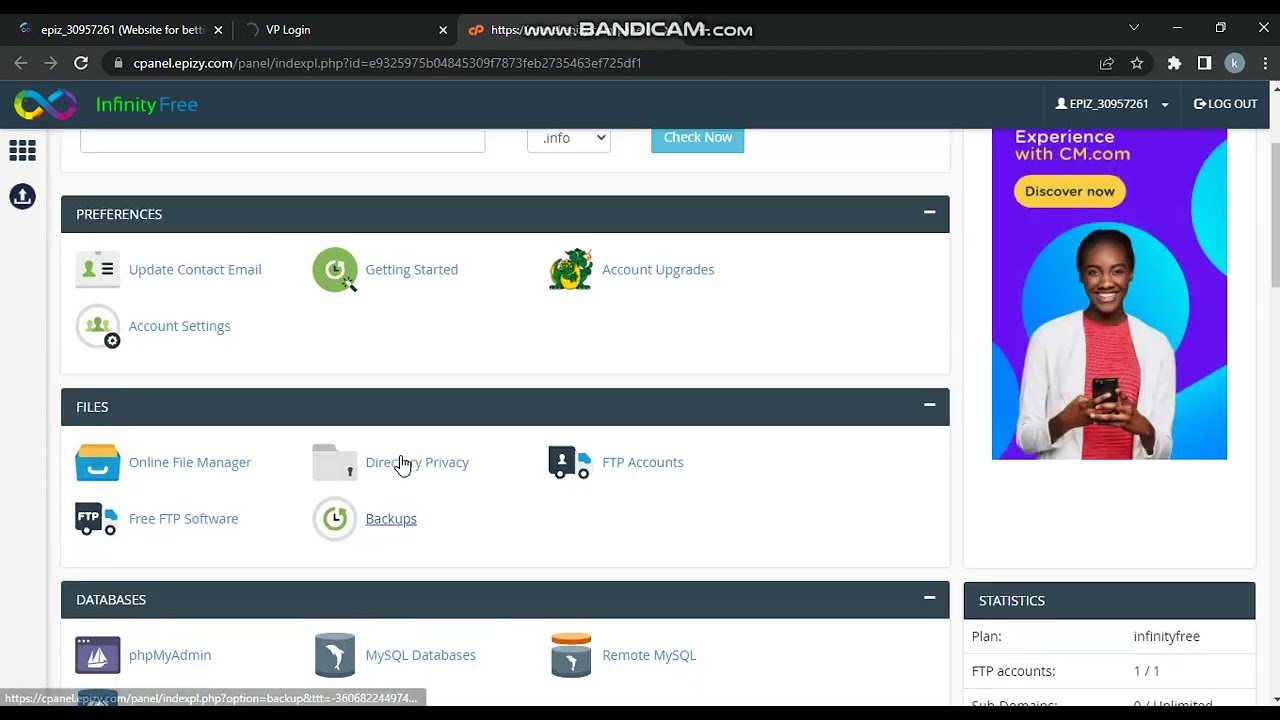Screen dimensions: 1280x720
Task: Click the Remote MySQL icon
Action: click(x=571, y=656)
